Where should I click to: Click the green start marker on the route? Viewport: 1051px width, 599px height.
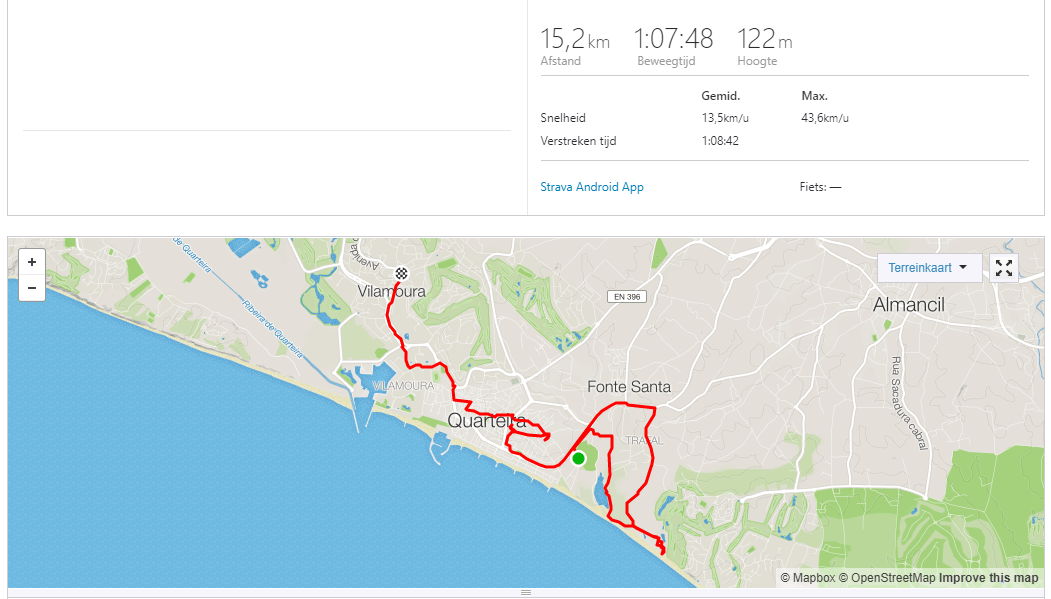tap(578, 458)
